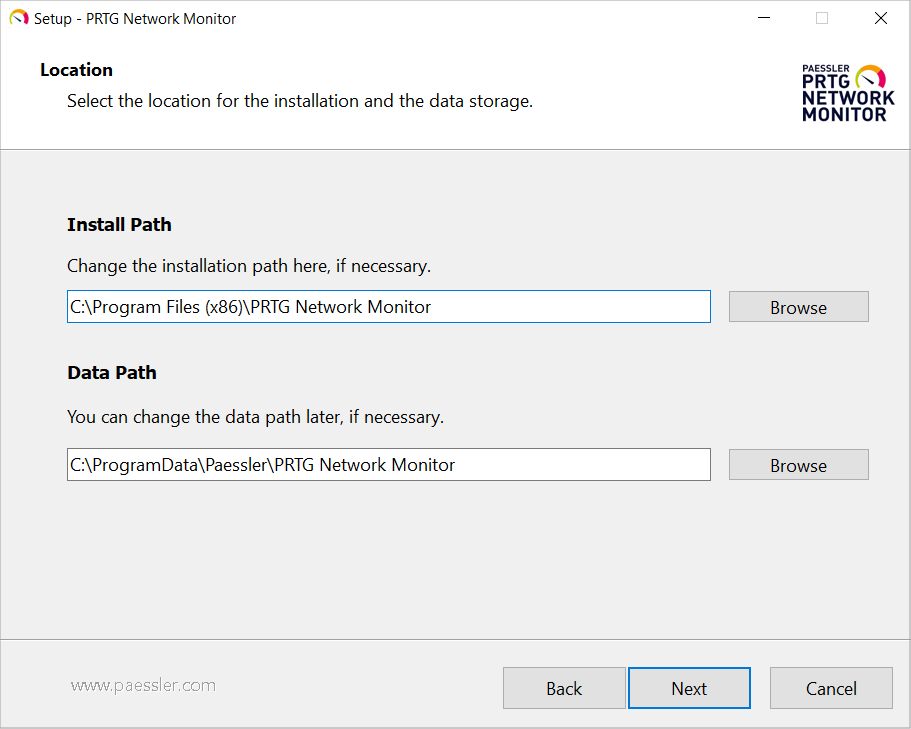Cancel the PRTG installation

[x=831, y=688]
